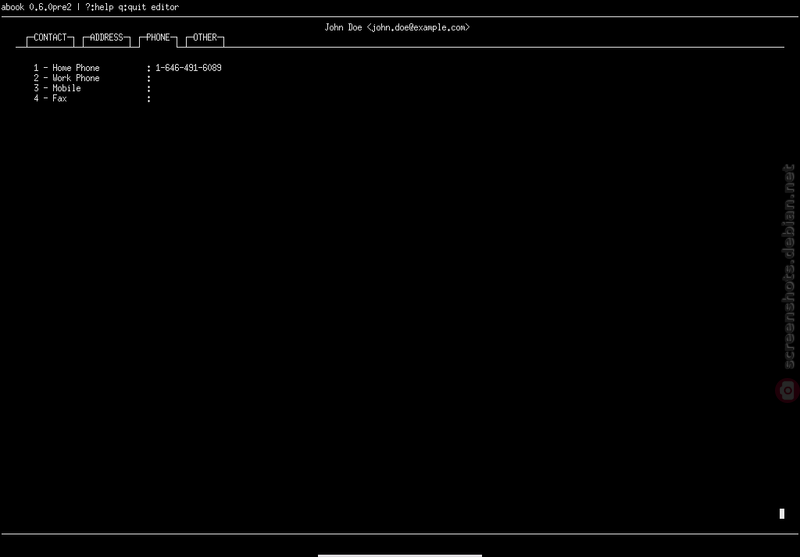
Task: Pick the Fax field row
Action: [x=92, y=98]
